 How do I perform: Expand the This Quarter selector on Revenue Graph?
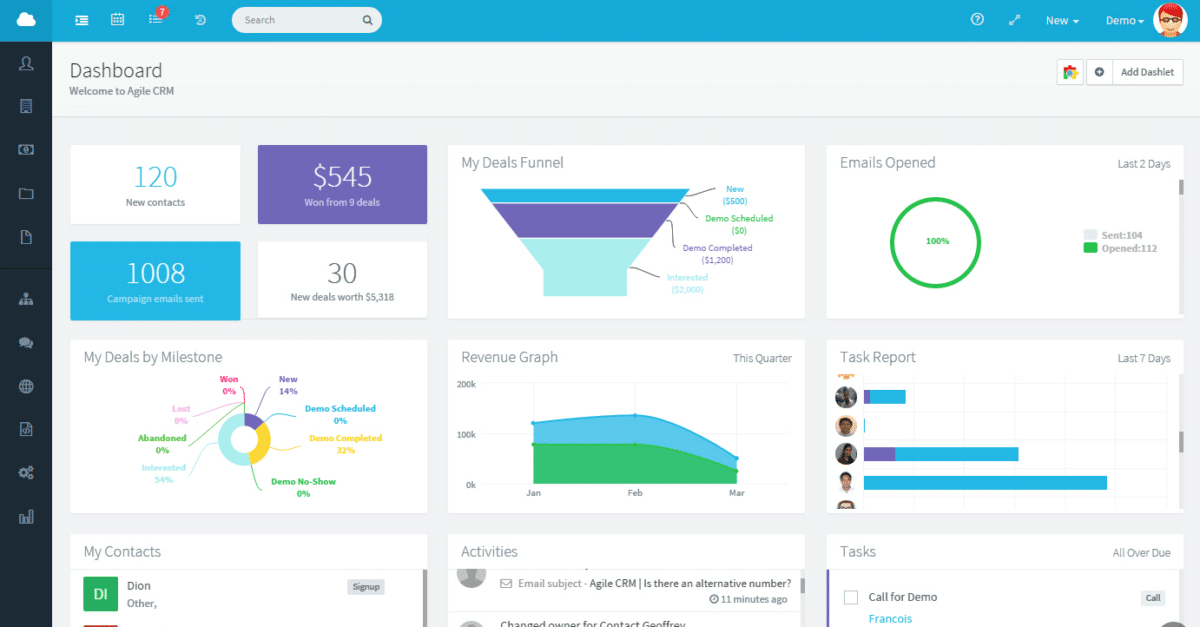[762, 357]
